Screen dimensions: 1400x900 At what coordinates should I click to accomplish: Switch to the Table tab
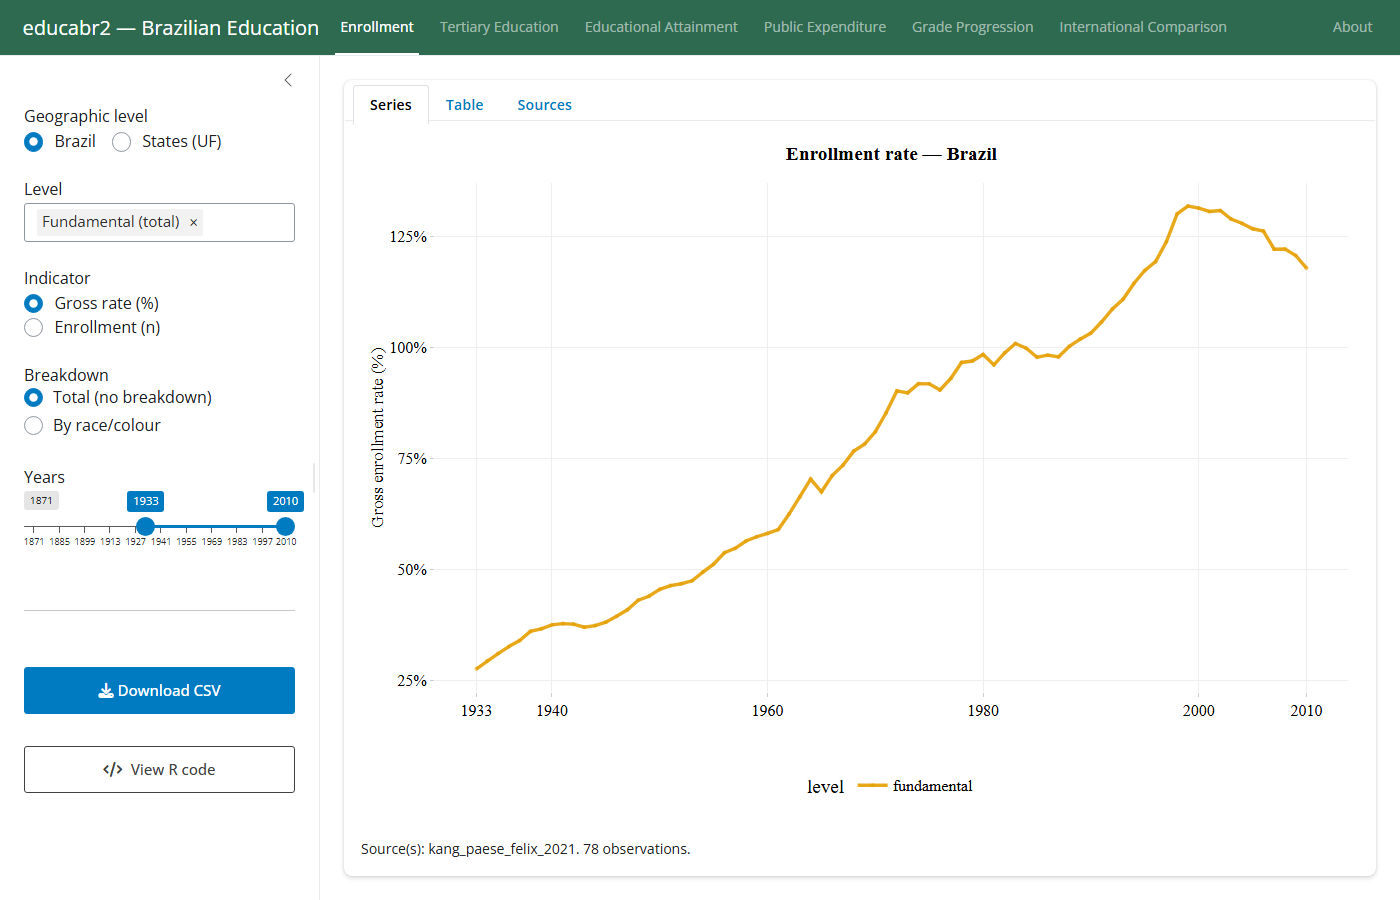[464, 105]
